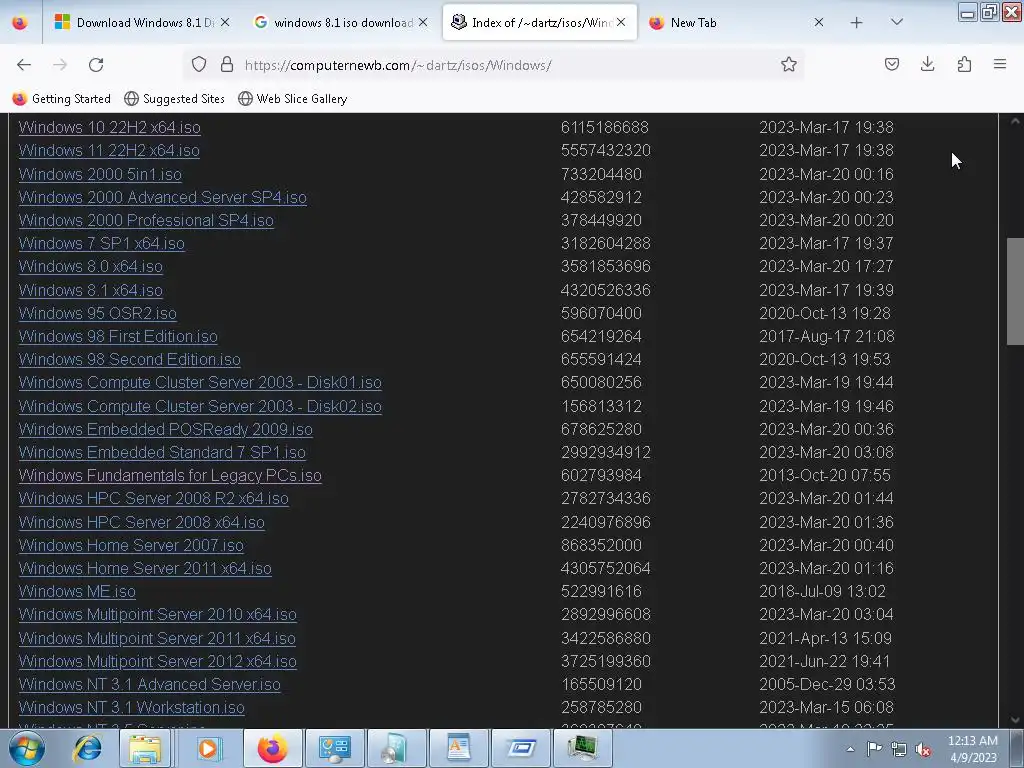The width and height of the screenshot is (1024, 768).
Task: Open Windows 2000 5in1.iso link
Action: pos(101,174)
